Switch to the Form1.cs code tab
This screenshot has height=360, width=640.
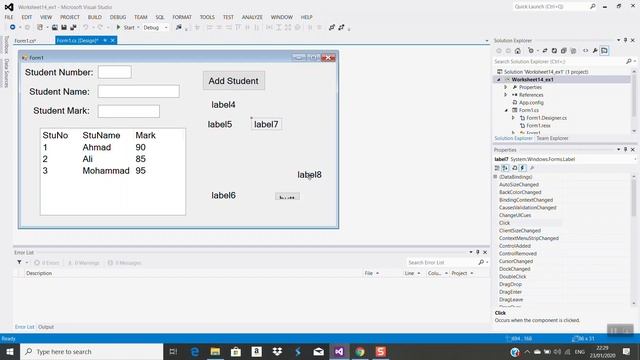coord(25,40)
